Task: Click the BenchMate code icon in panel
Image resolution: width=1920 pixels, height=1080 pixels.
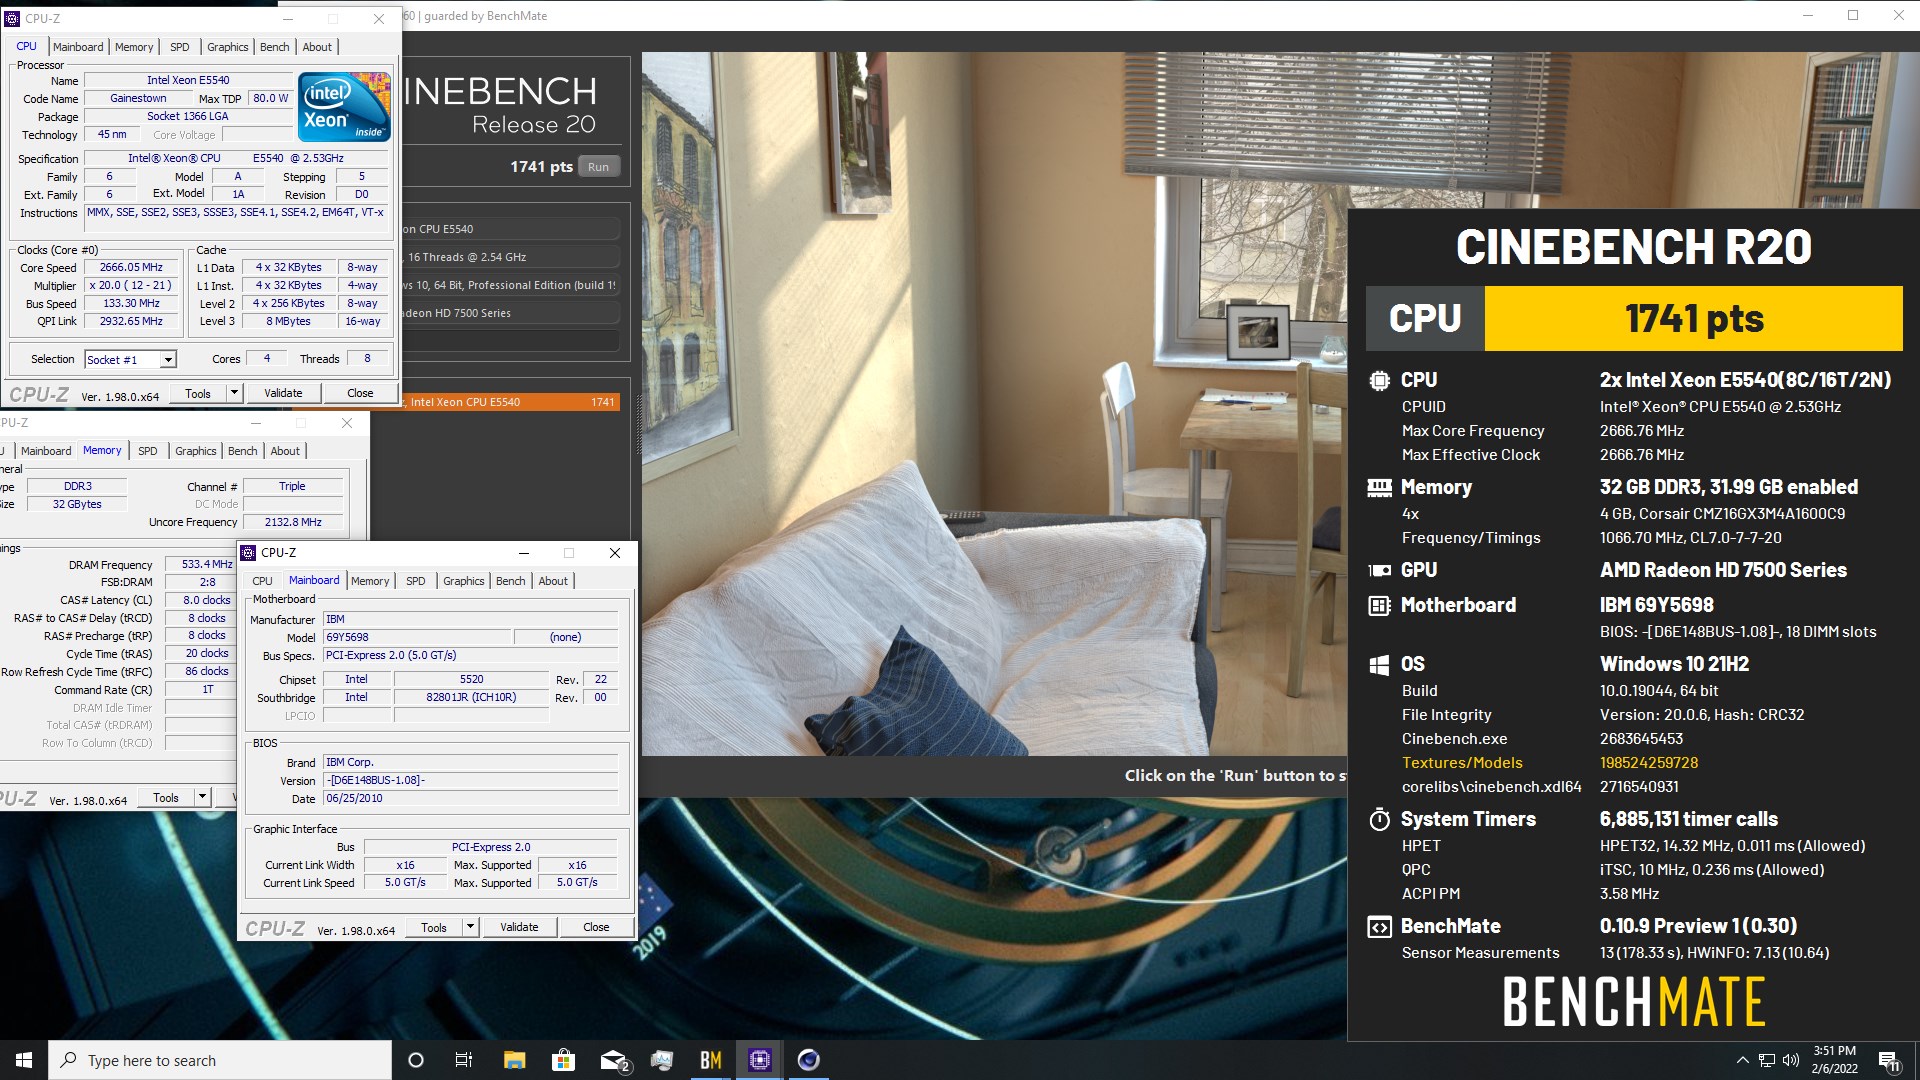Action: [x=1379, y=926]
